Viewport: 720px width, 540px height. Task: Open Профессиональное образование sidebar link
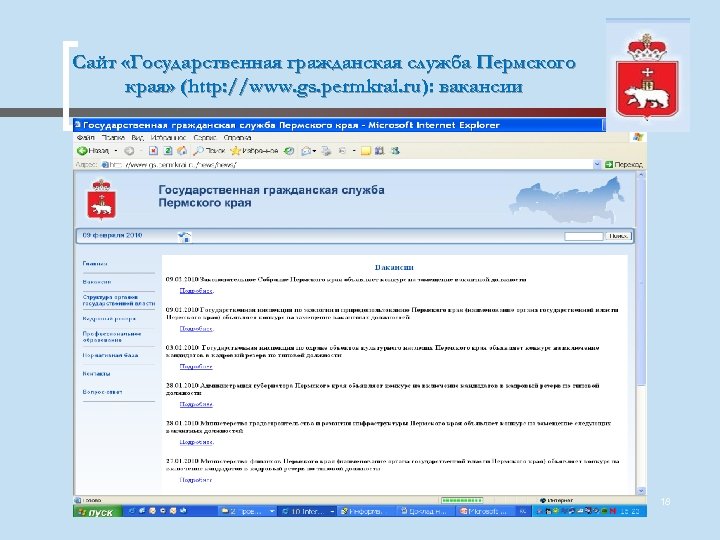tap(112, 337)
